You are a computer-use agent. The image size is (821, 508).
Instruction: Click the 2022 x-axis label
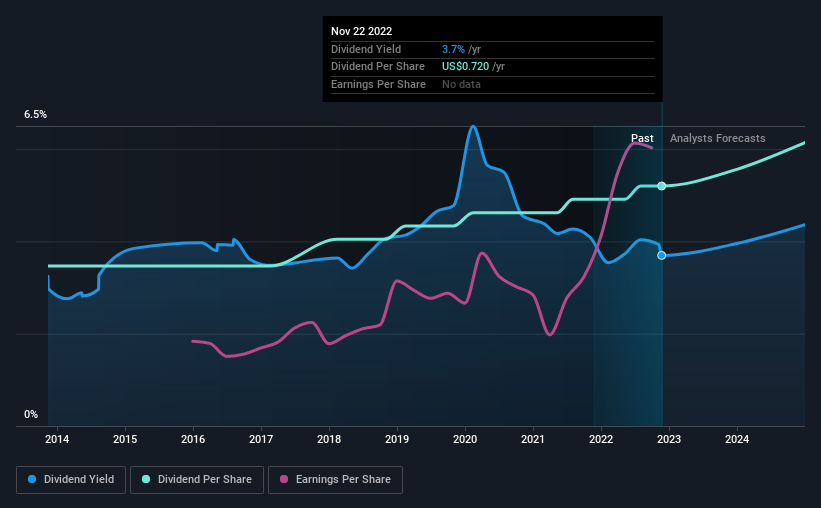[x=601, y=439]
